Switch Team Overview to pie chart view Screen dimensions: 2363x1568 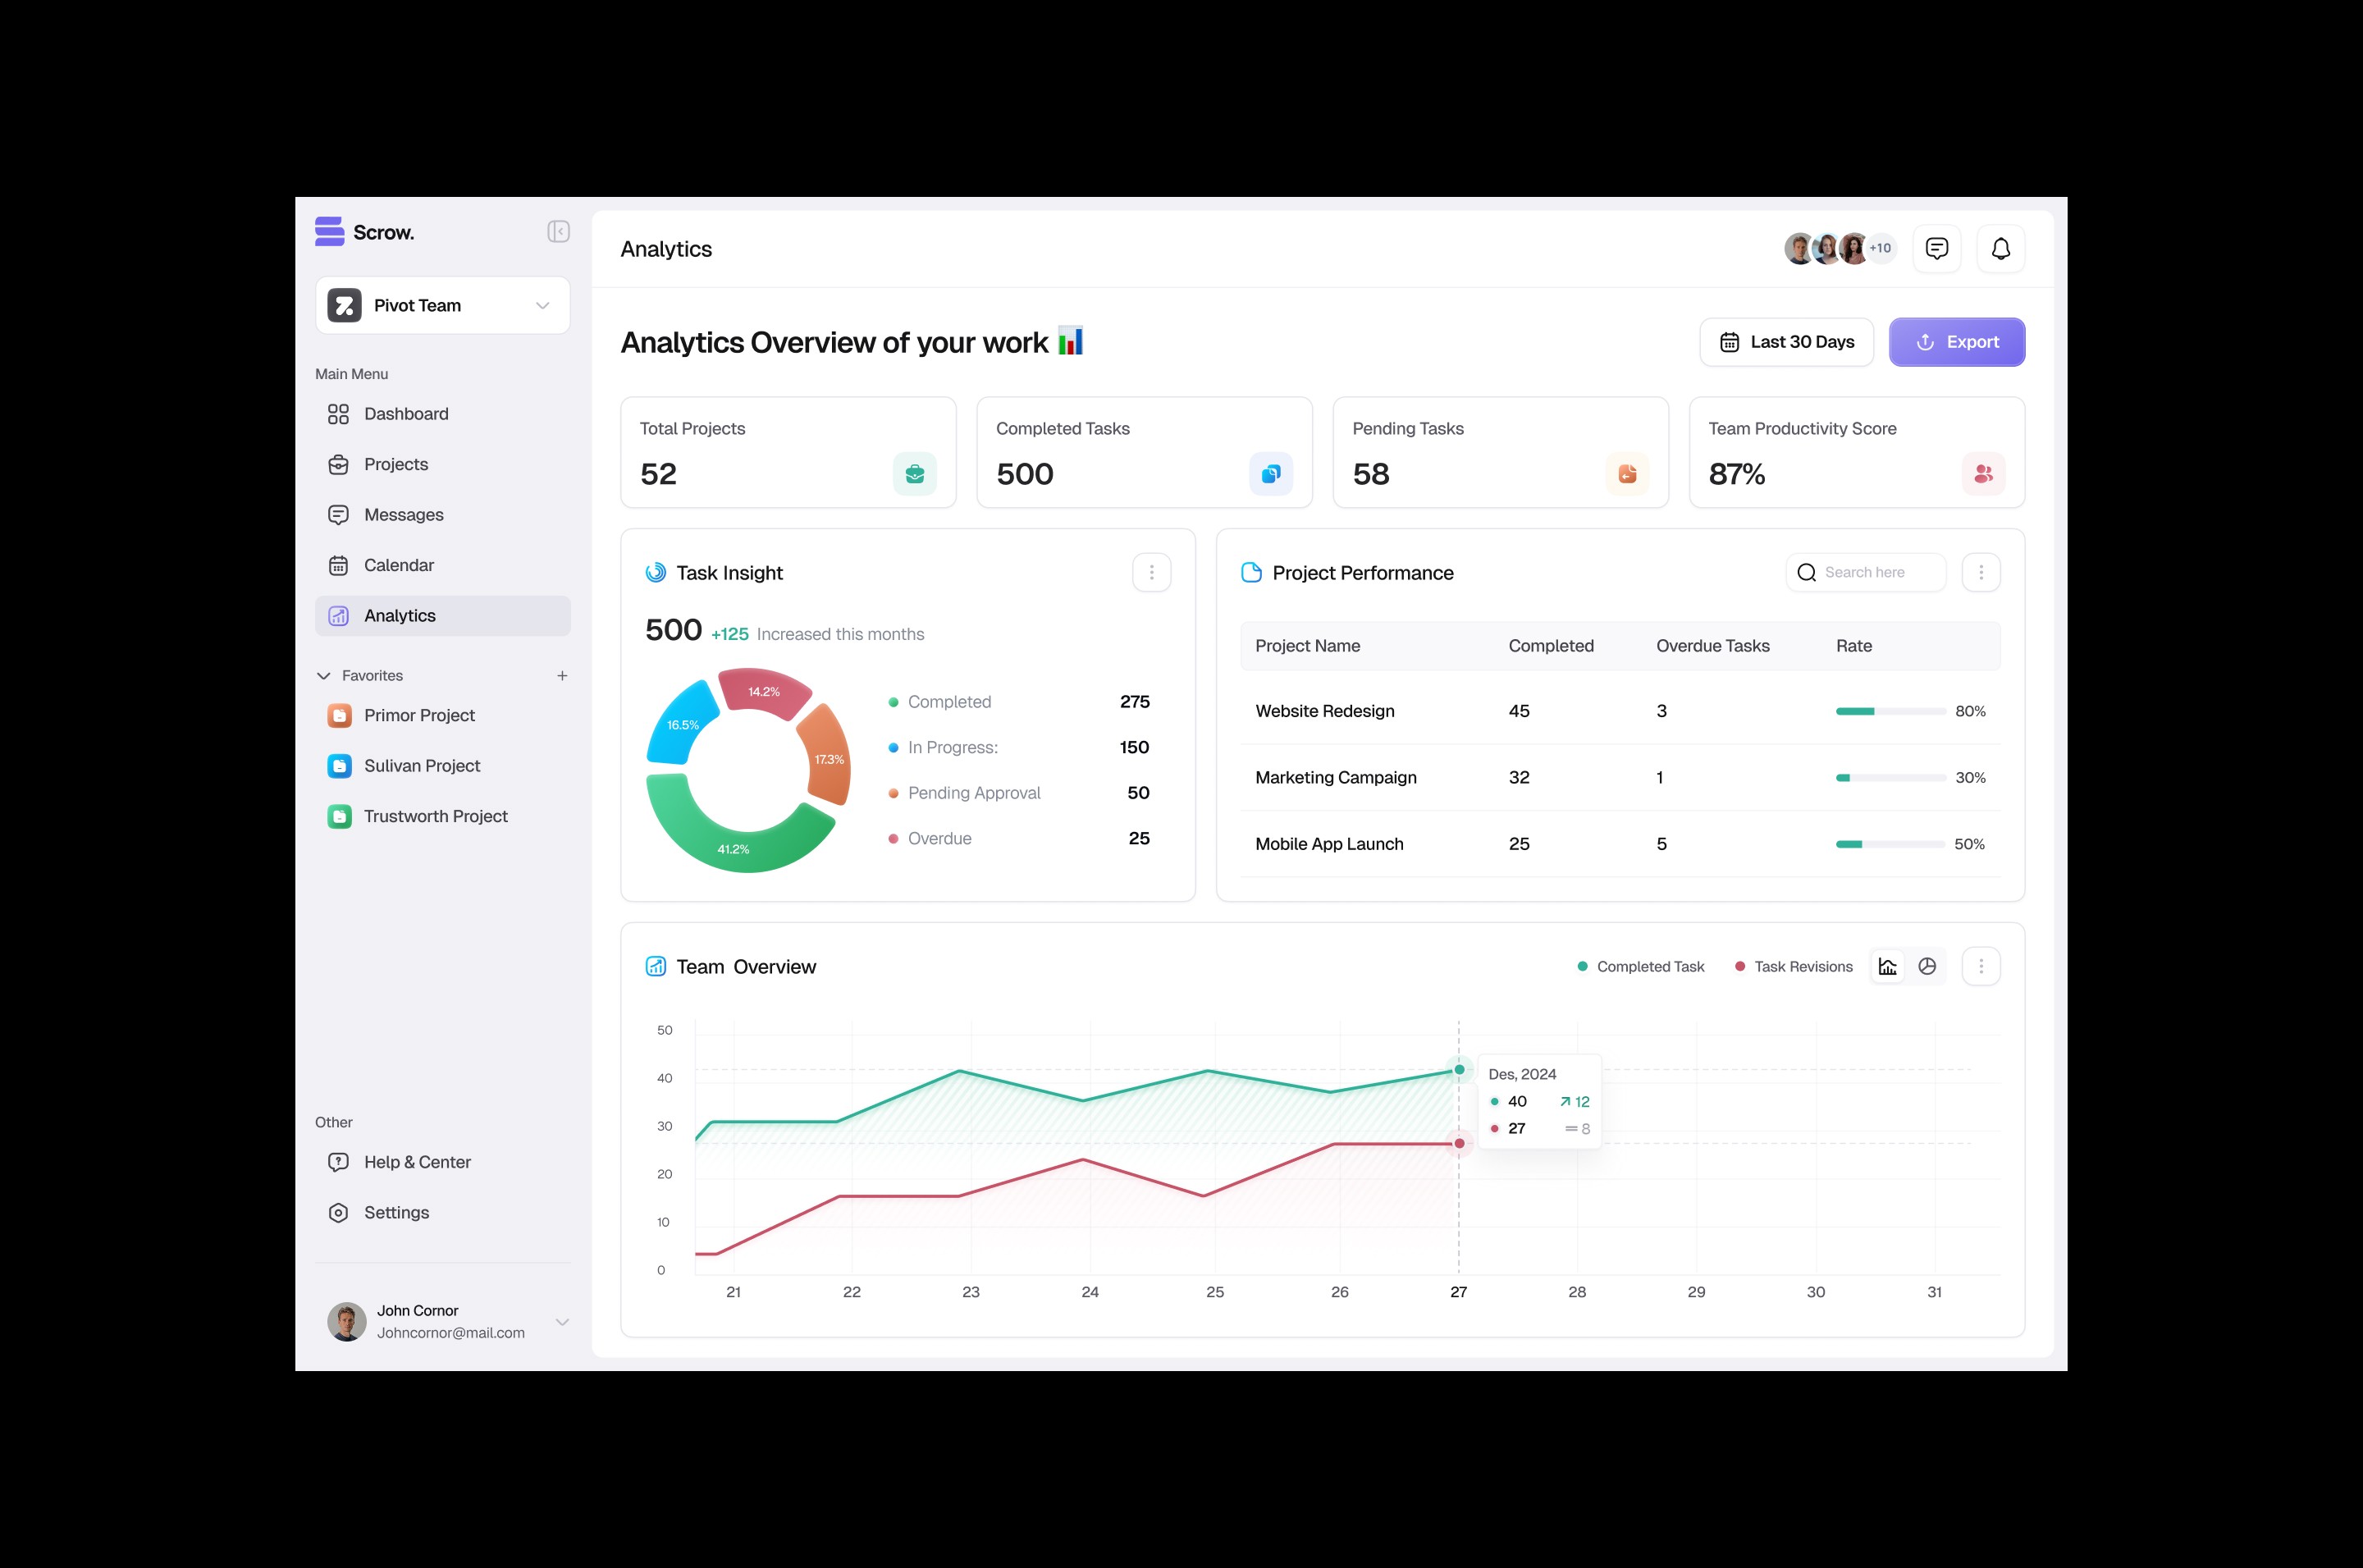tap(1927, 966)
